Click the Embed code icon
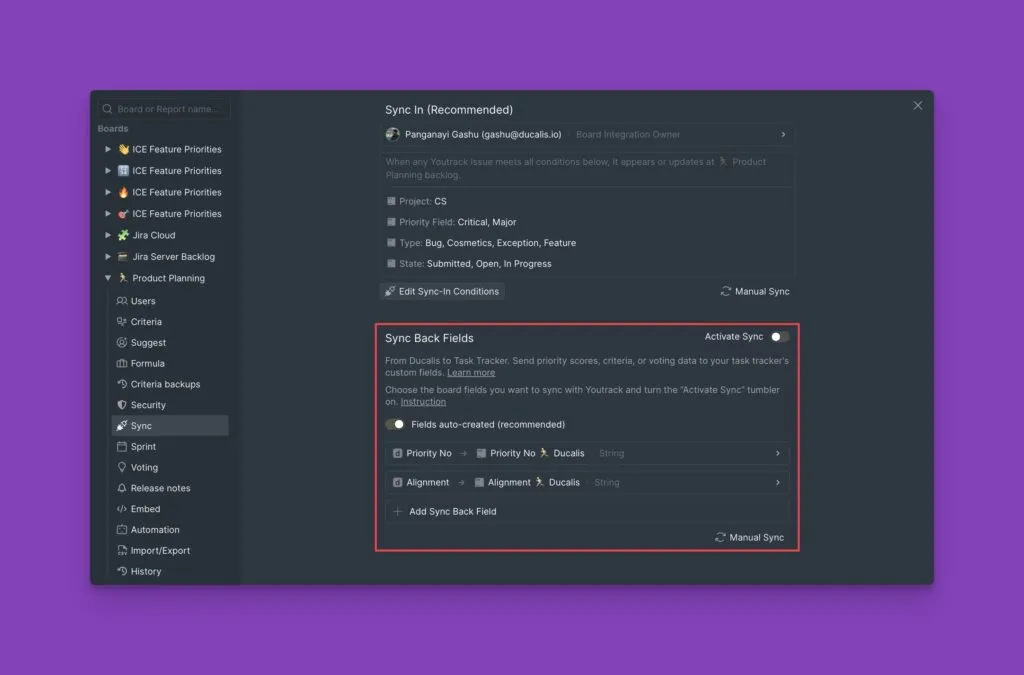Viewport: 1024px width, 675px height. click(122, 509)
